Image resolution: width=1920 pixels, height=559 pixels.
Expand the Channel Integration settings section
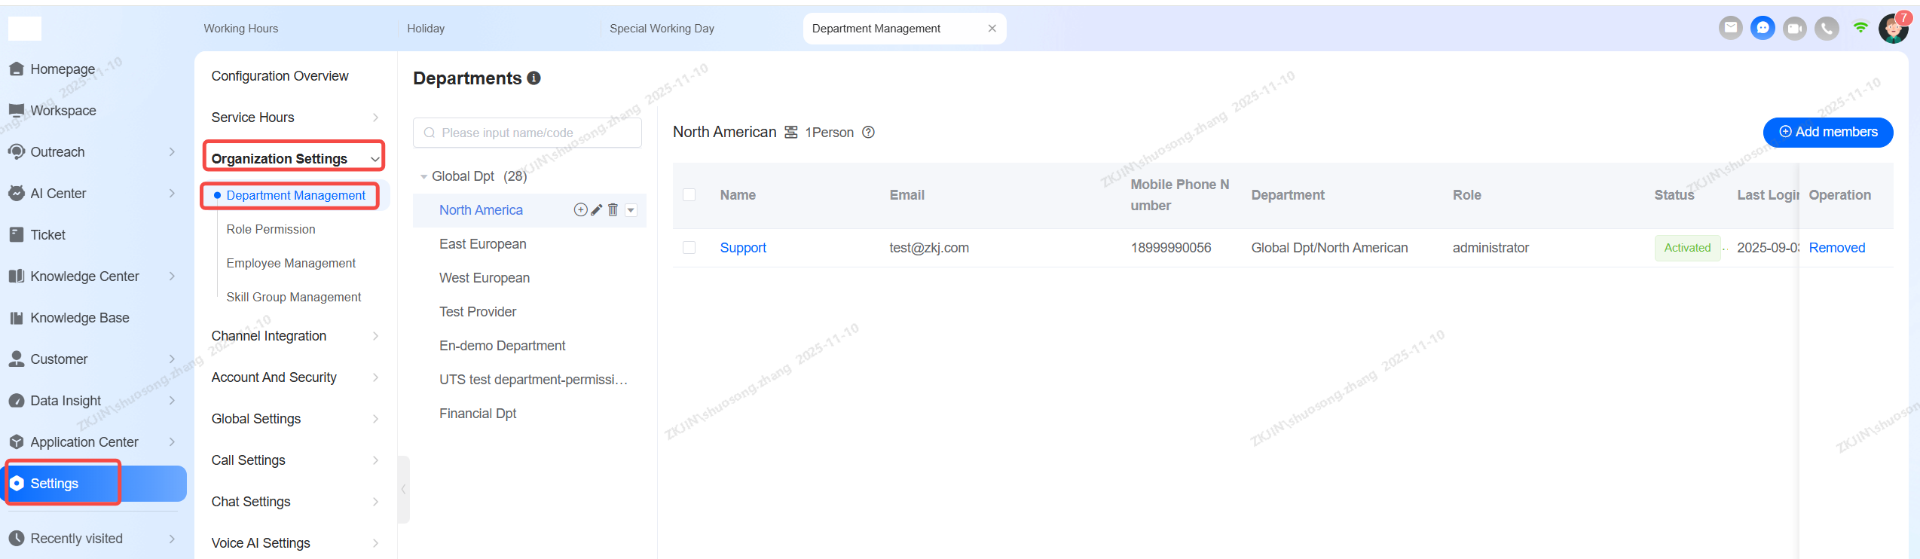click(x=294, y=336)
